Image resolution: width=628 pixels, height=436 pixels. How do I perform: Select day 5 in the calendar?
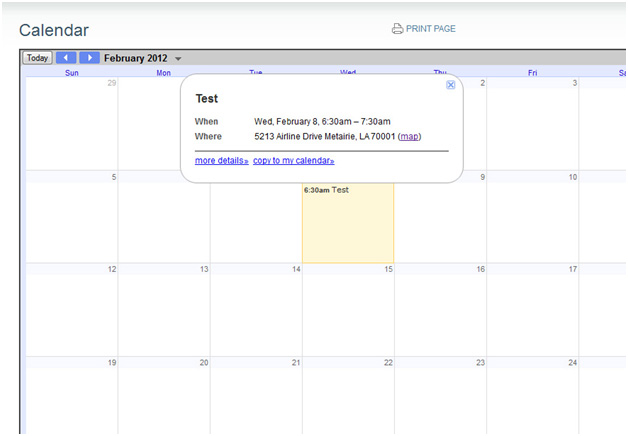coord(114,177)
